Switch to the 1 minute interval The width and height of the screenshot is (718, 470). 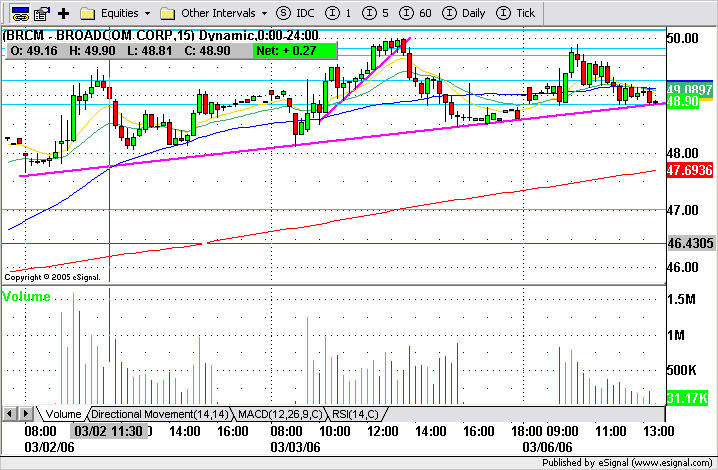(x=338, y=13)
